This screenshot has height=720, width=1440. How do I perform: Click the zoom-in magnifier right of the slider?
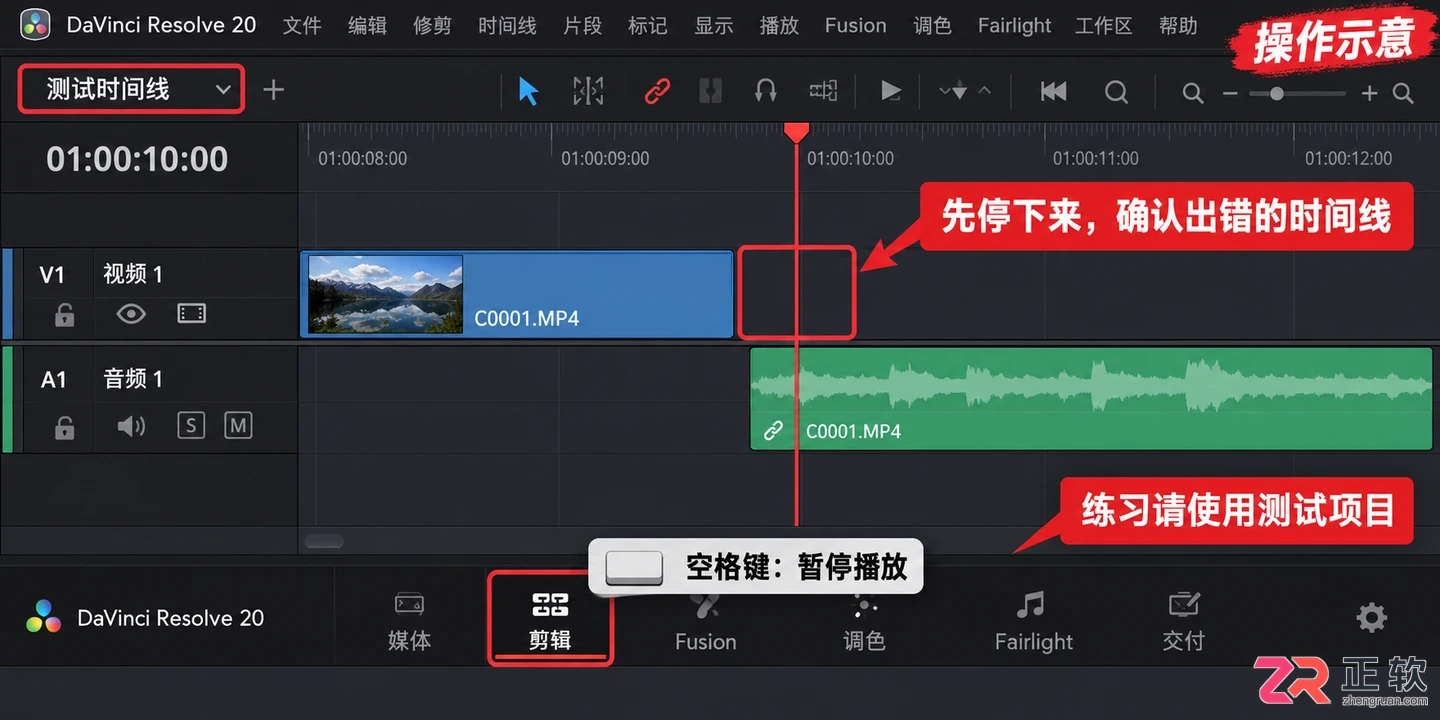[x=1403, y=93]
